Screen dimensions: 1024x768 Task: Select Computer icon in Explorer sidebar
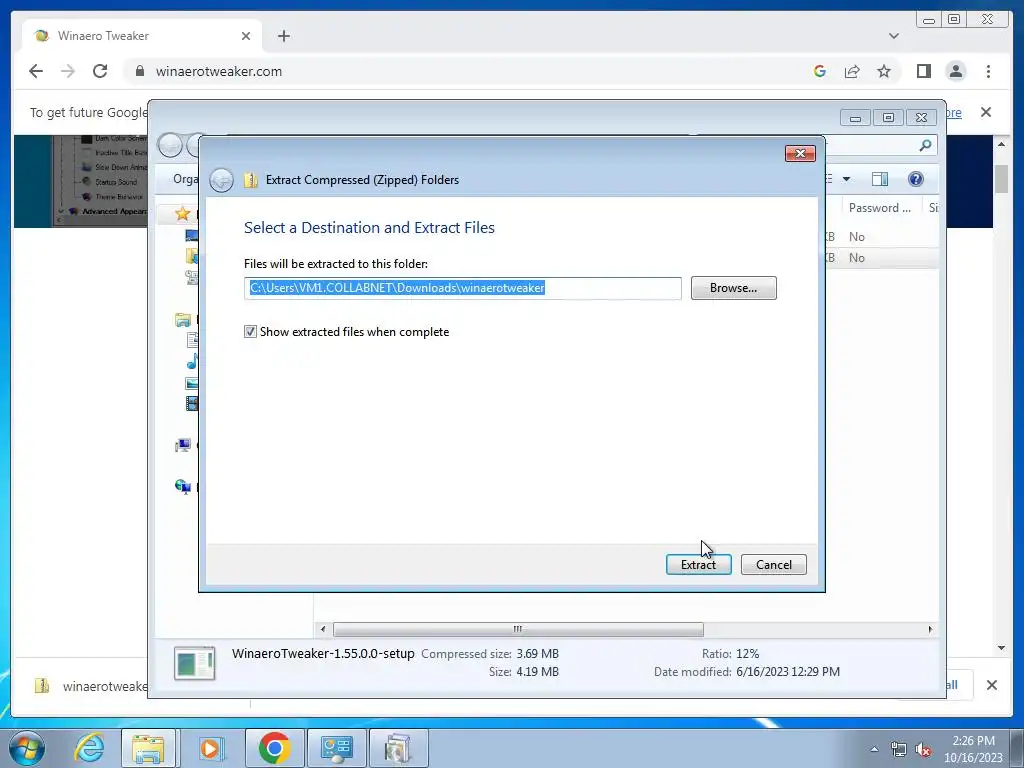coord(183,445)
